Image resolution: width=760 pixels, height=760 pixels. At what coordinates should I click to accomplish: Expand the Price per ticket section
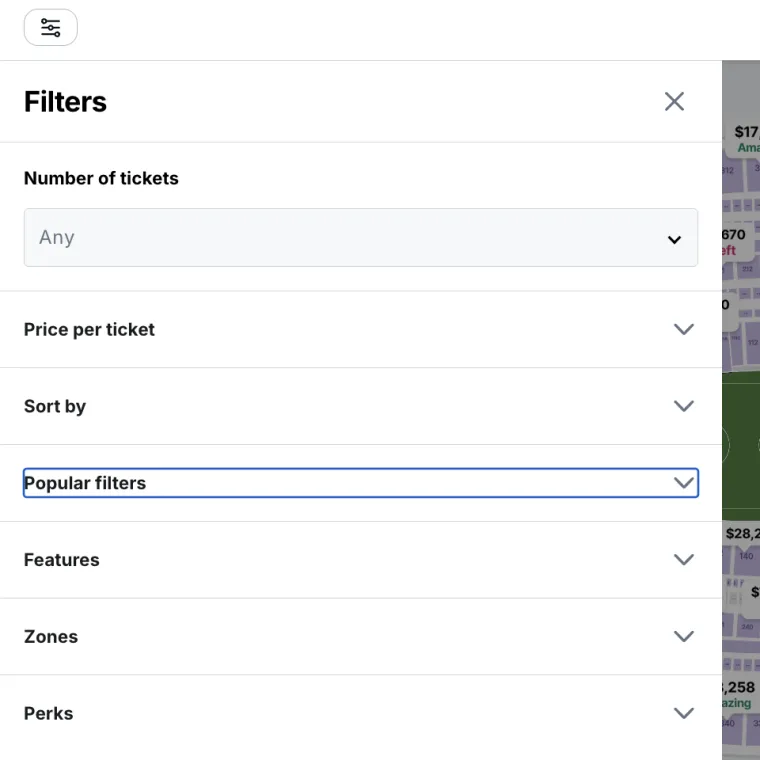pyautogui.click(x=90, y=329)
